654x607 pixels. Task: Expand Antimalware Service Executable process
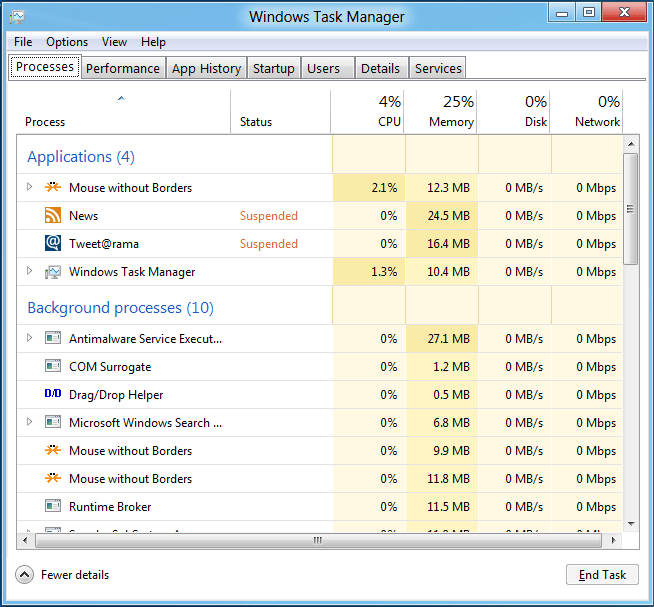[29, 338]
